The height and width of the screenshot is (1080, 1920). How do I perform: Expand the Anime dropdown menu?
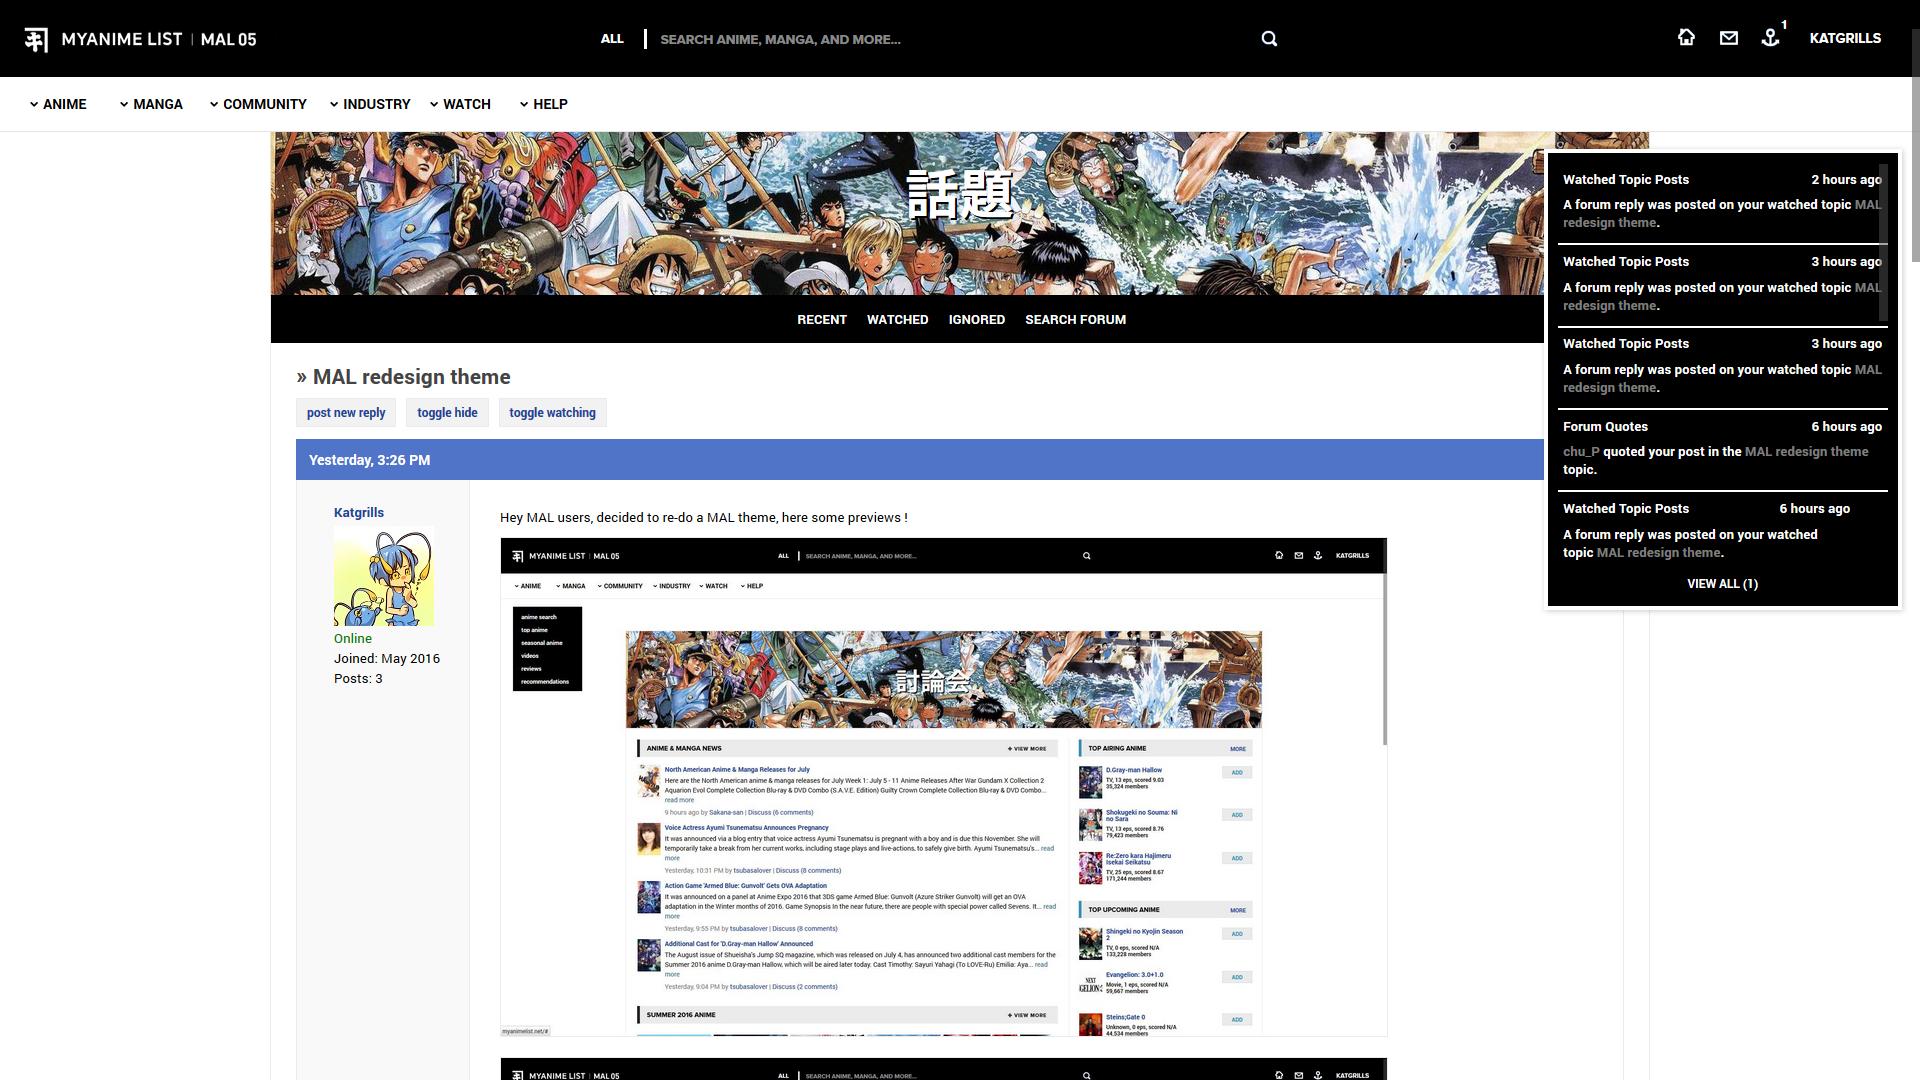[58, 104]
